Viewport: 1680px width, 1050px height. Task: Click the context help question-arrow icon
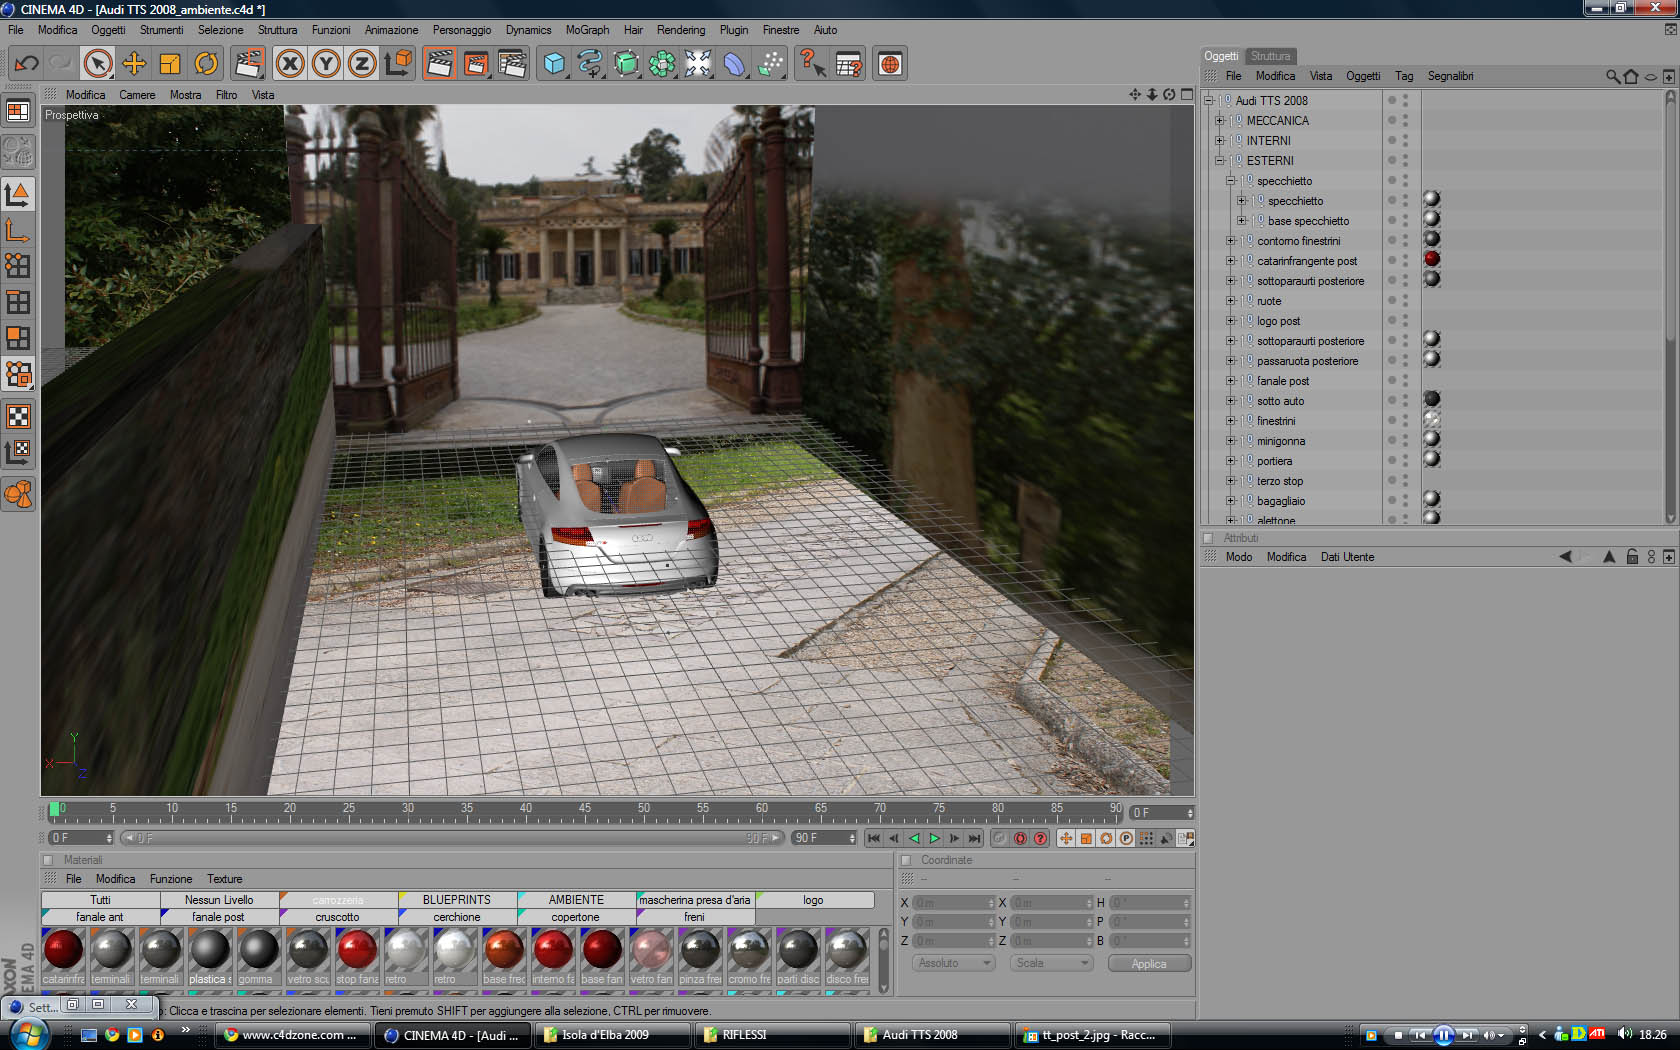point(812,64)
